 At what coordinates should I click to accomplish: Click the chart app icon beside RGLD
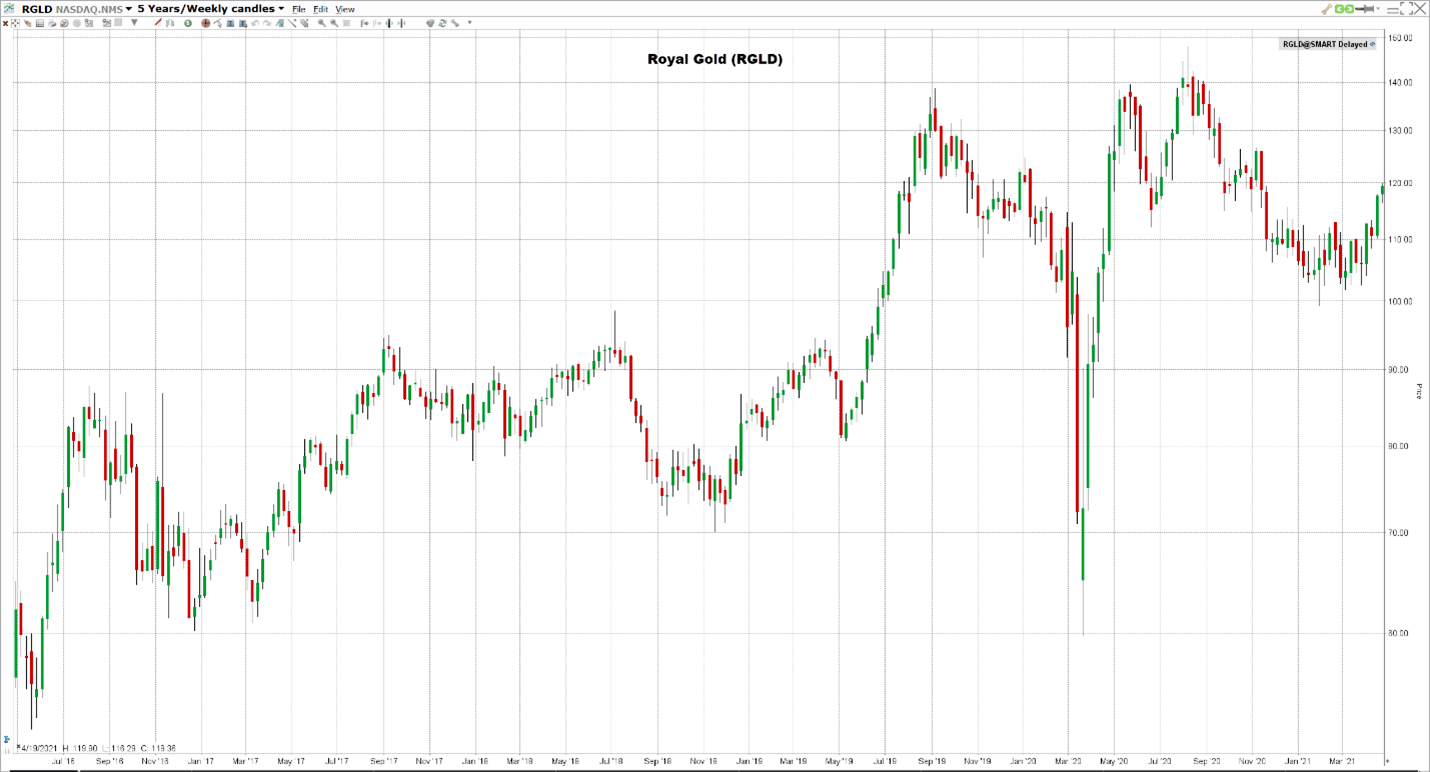click(9, 9)
